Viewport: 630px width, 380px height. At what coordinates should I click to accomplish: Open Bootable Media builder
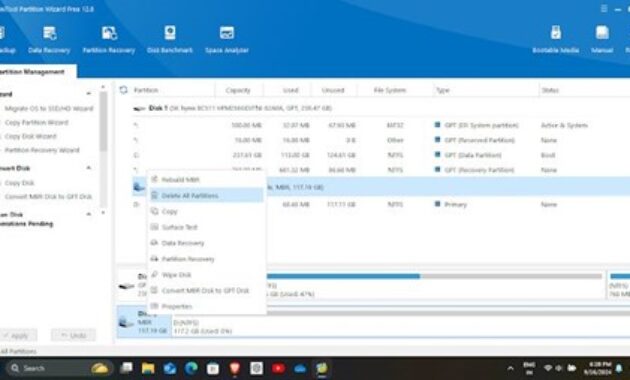pos(556,40)
